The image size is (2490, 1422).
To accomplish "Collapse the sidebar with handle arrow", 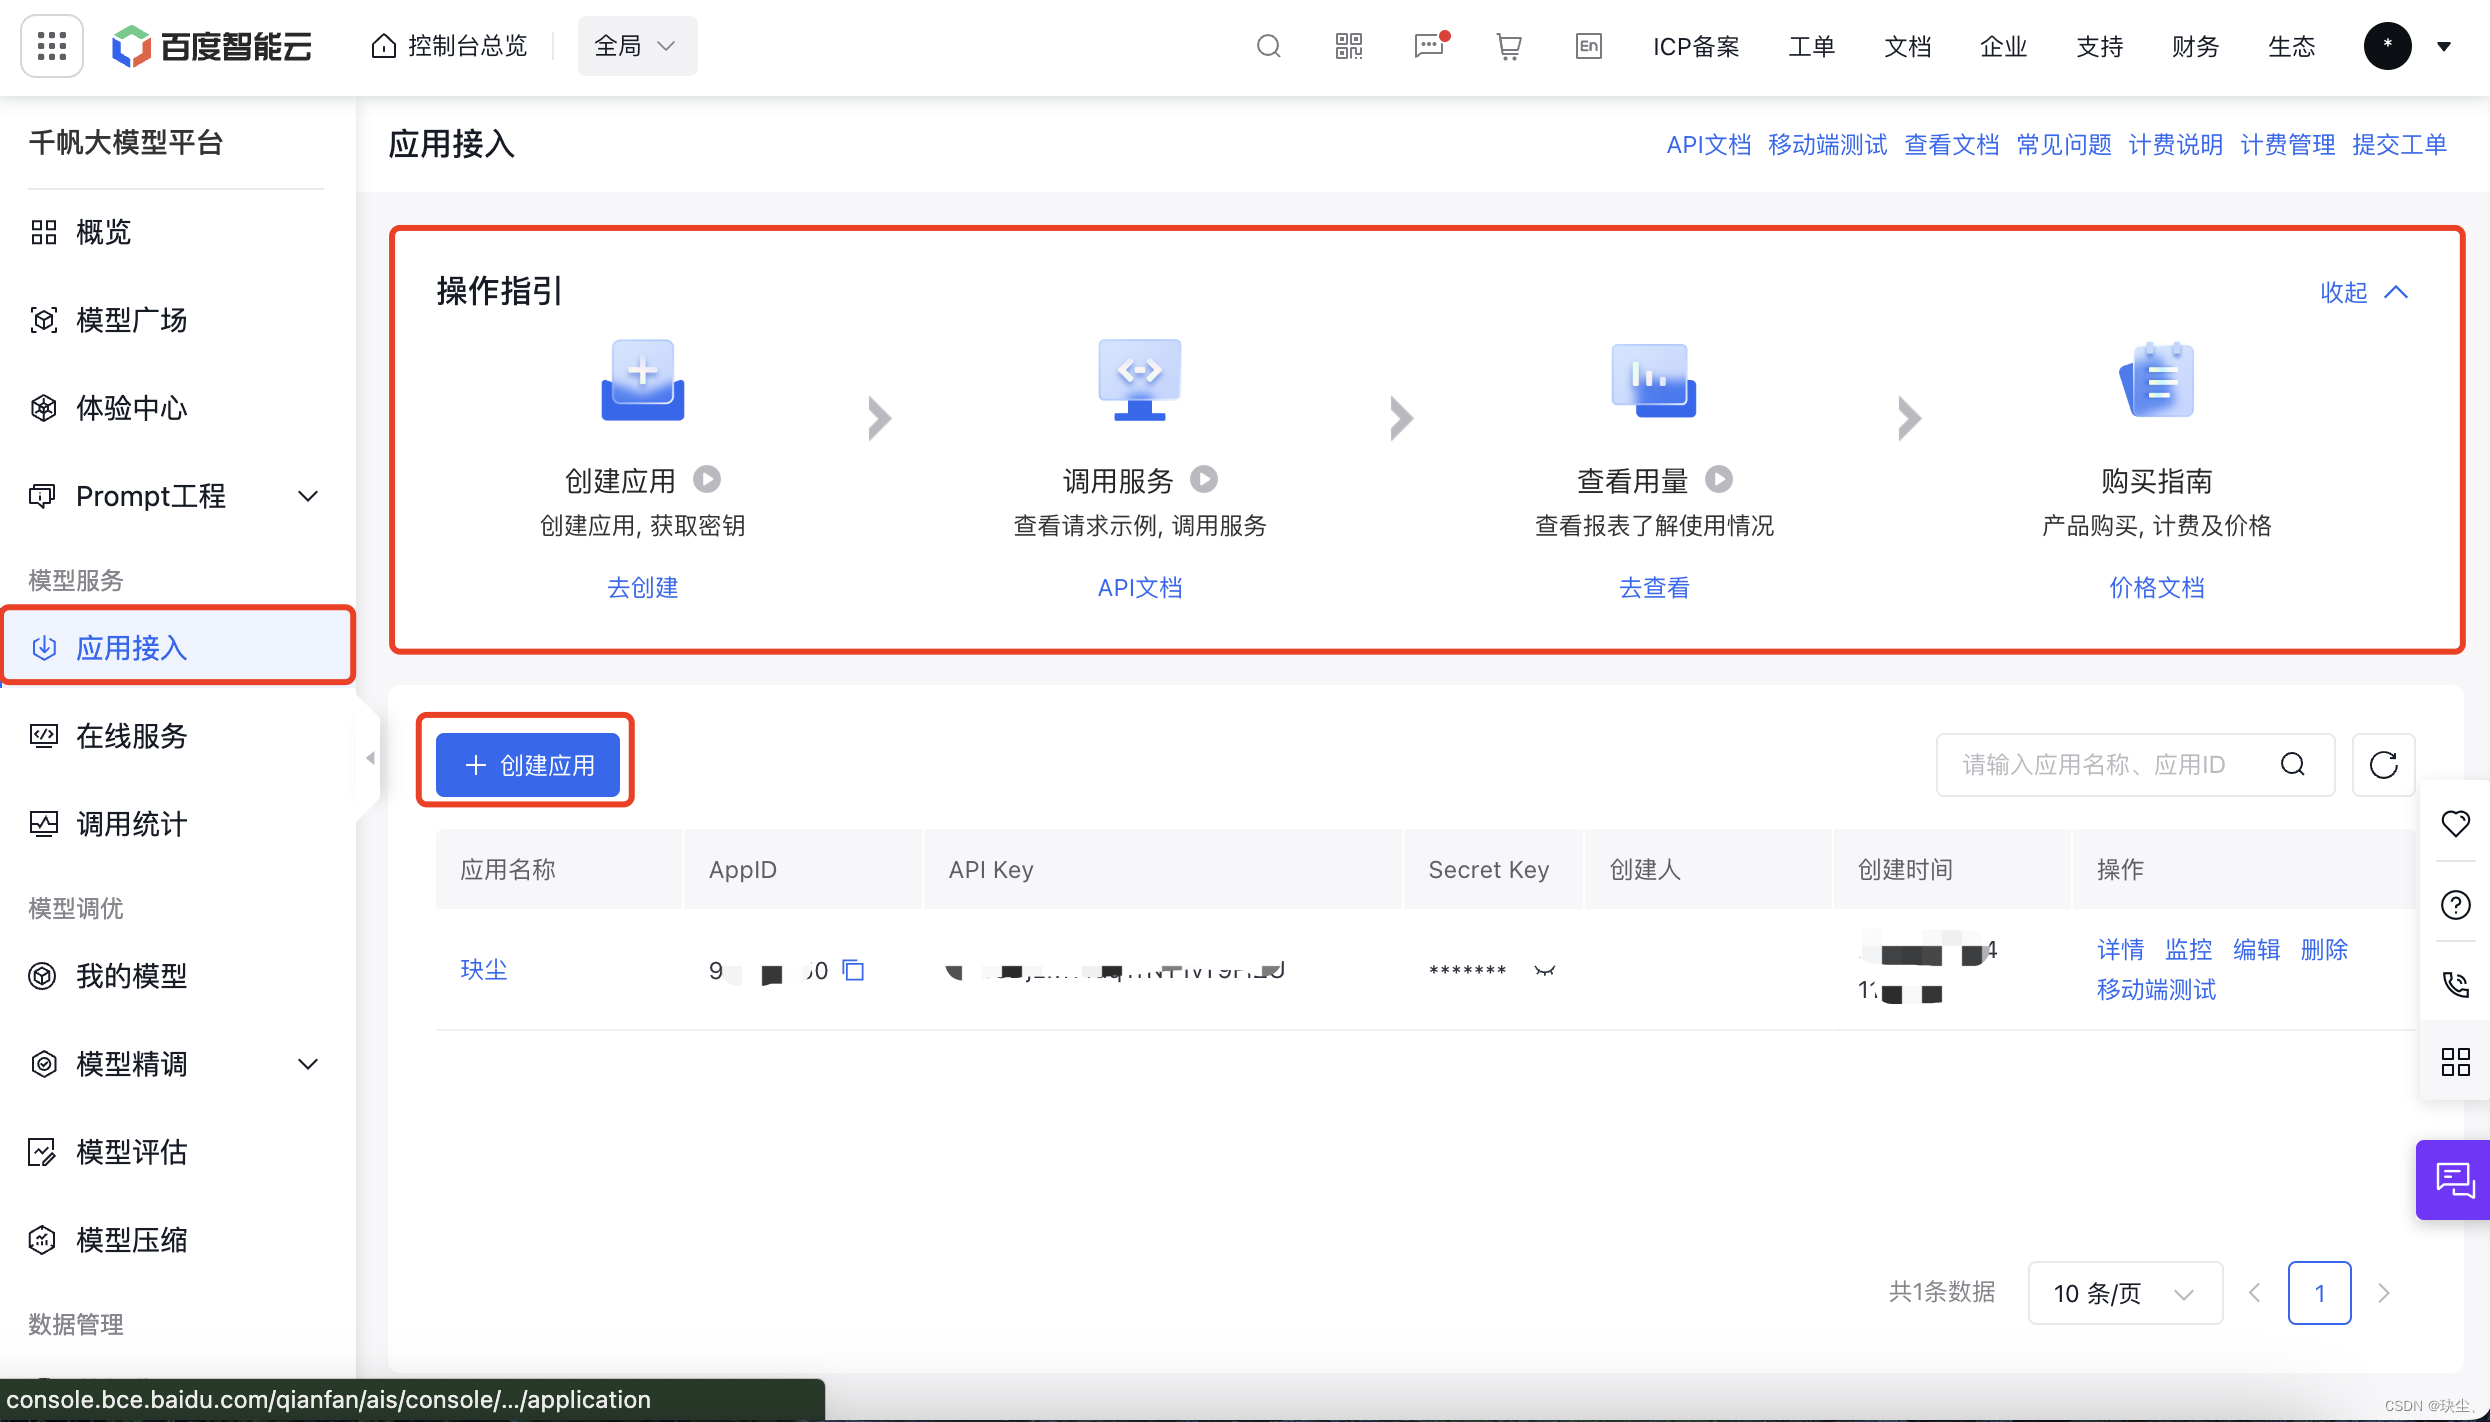I will pyautogui.click(x=370, y=758).
